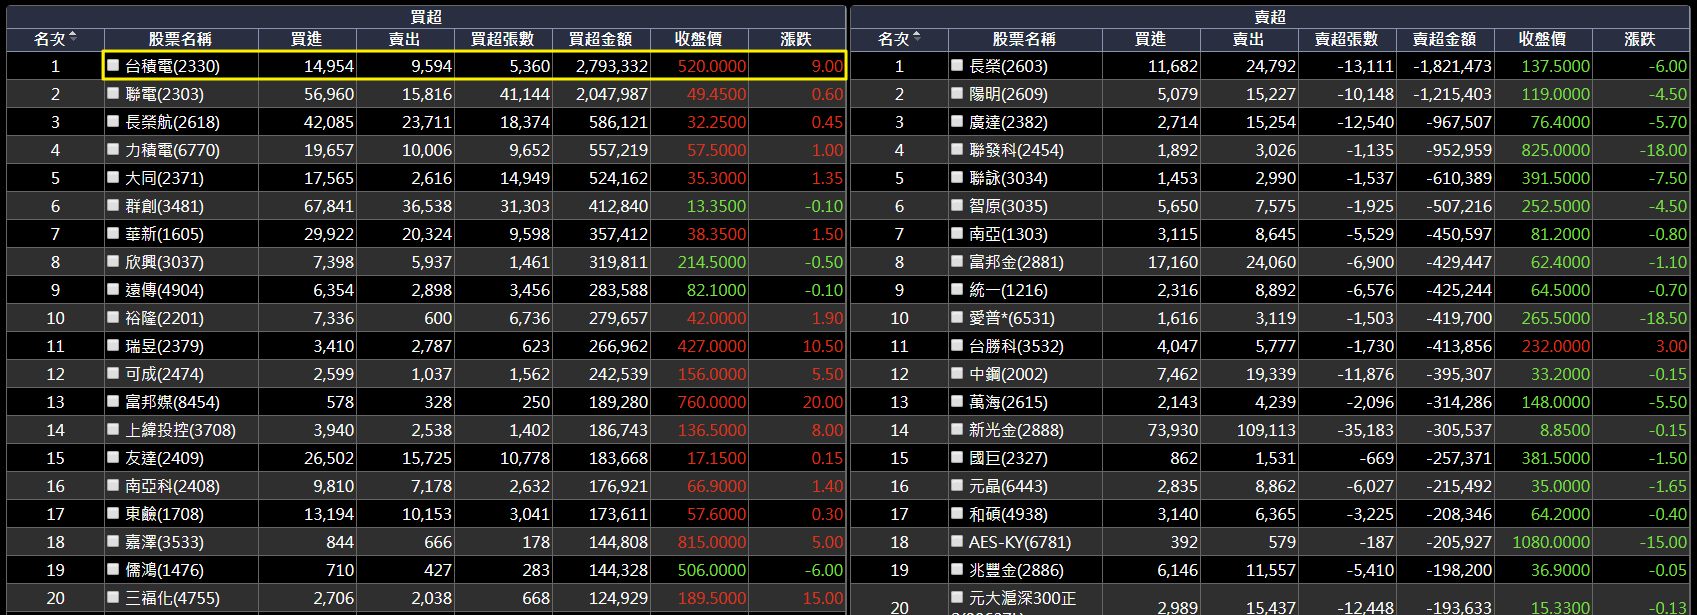The image size is (1697, 615).
Task: Select stock name 和碩(4938)
Action: 1008,514
